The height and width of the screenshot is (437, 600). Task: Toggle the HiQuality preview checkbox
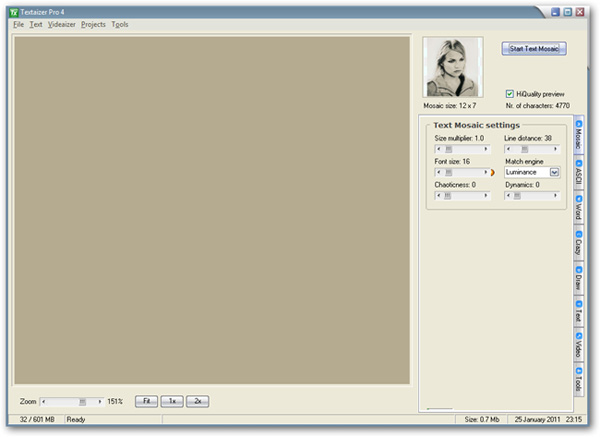point(509,94)
